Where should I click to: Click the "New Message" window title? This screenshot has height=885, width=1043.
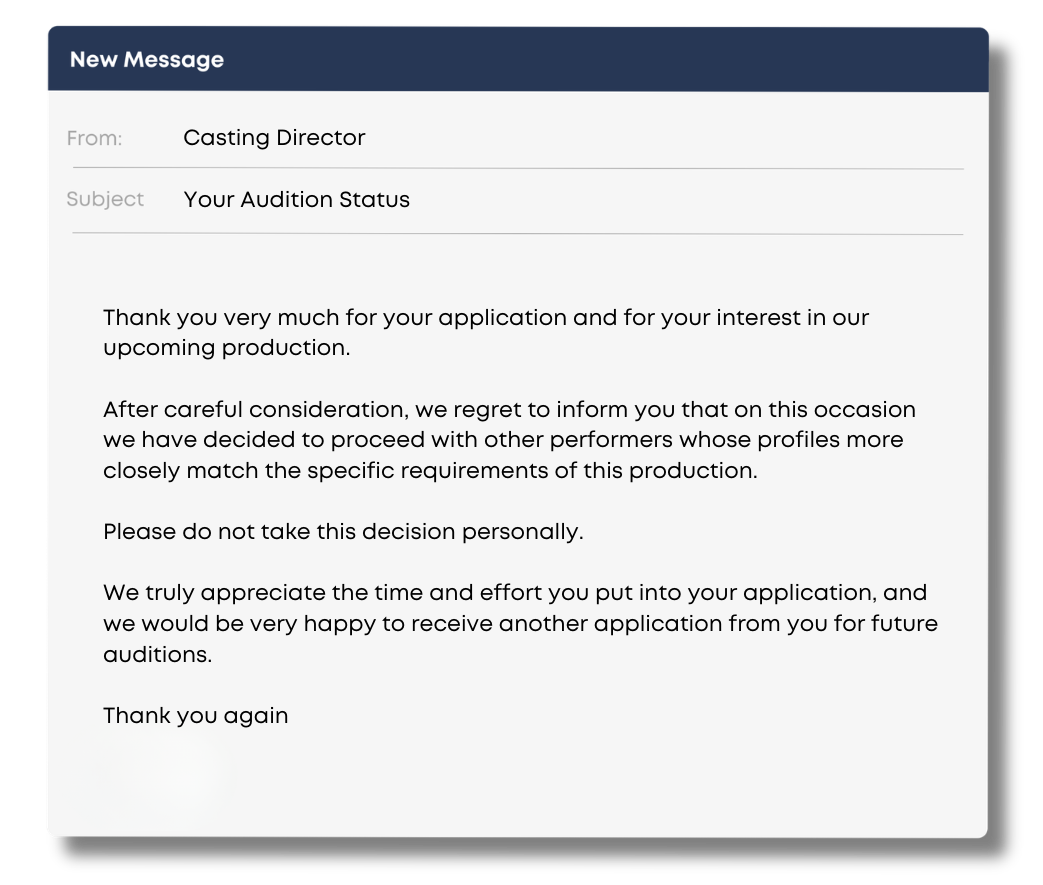coord(146,60)
